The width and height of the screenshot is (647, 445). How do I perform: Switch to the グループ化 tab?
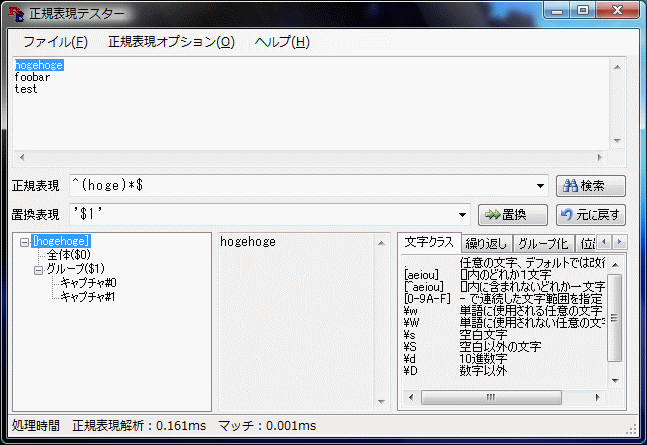543,243
